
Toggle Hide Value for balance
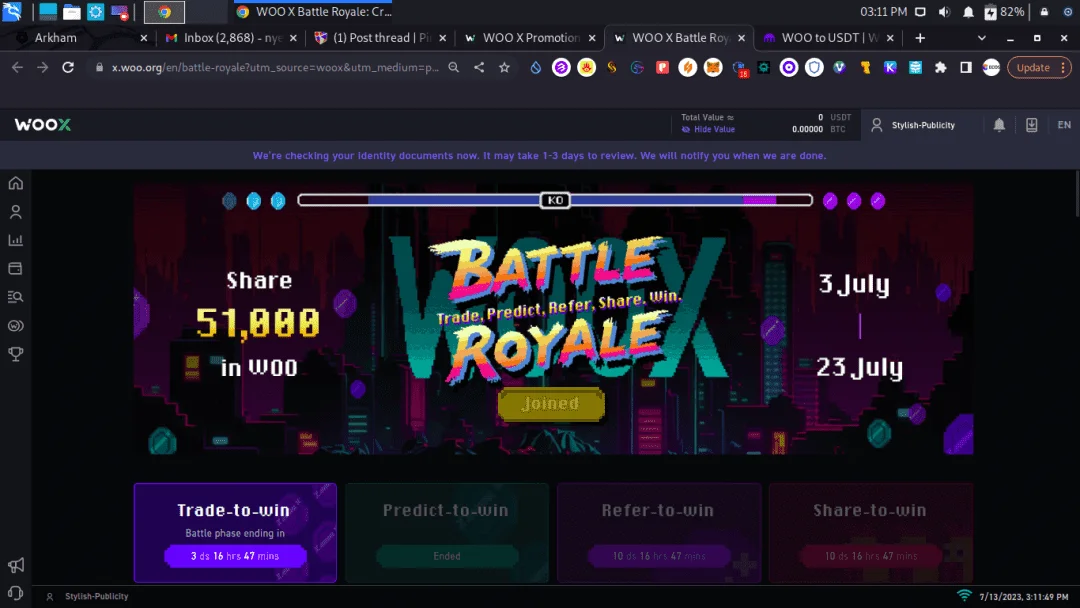(708, 129)
